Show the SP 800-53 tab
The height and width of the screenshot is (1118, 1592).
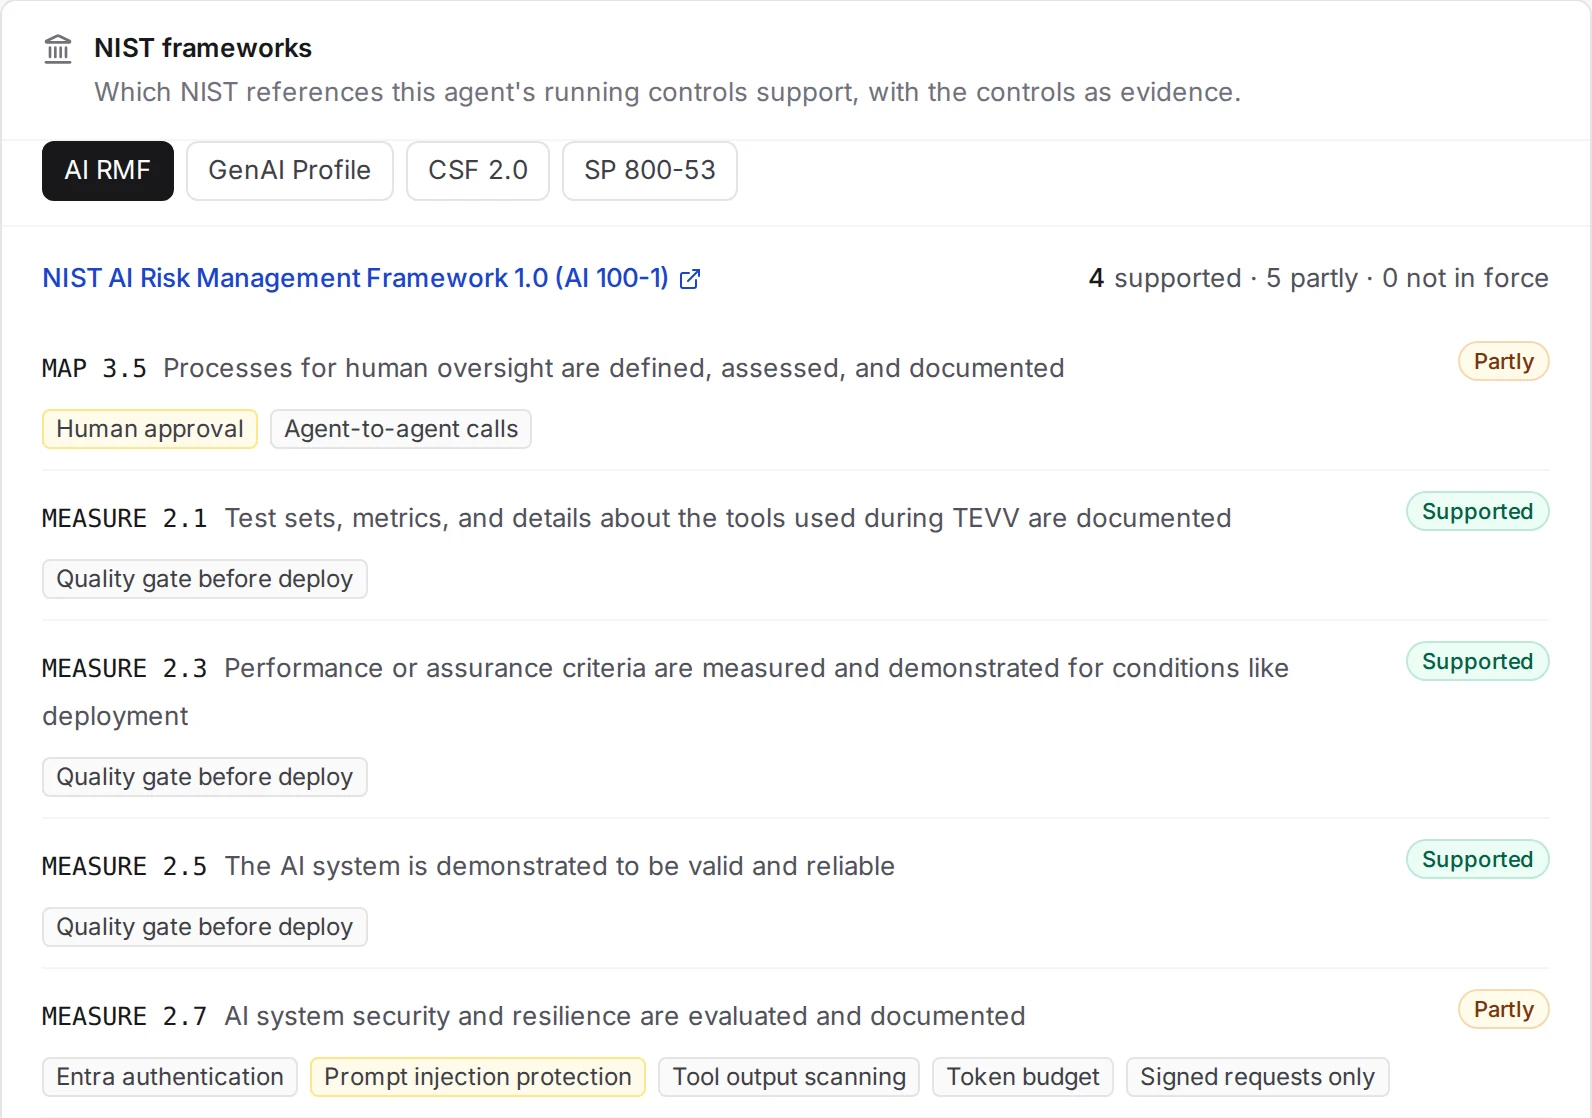tap(650, 171)
